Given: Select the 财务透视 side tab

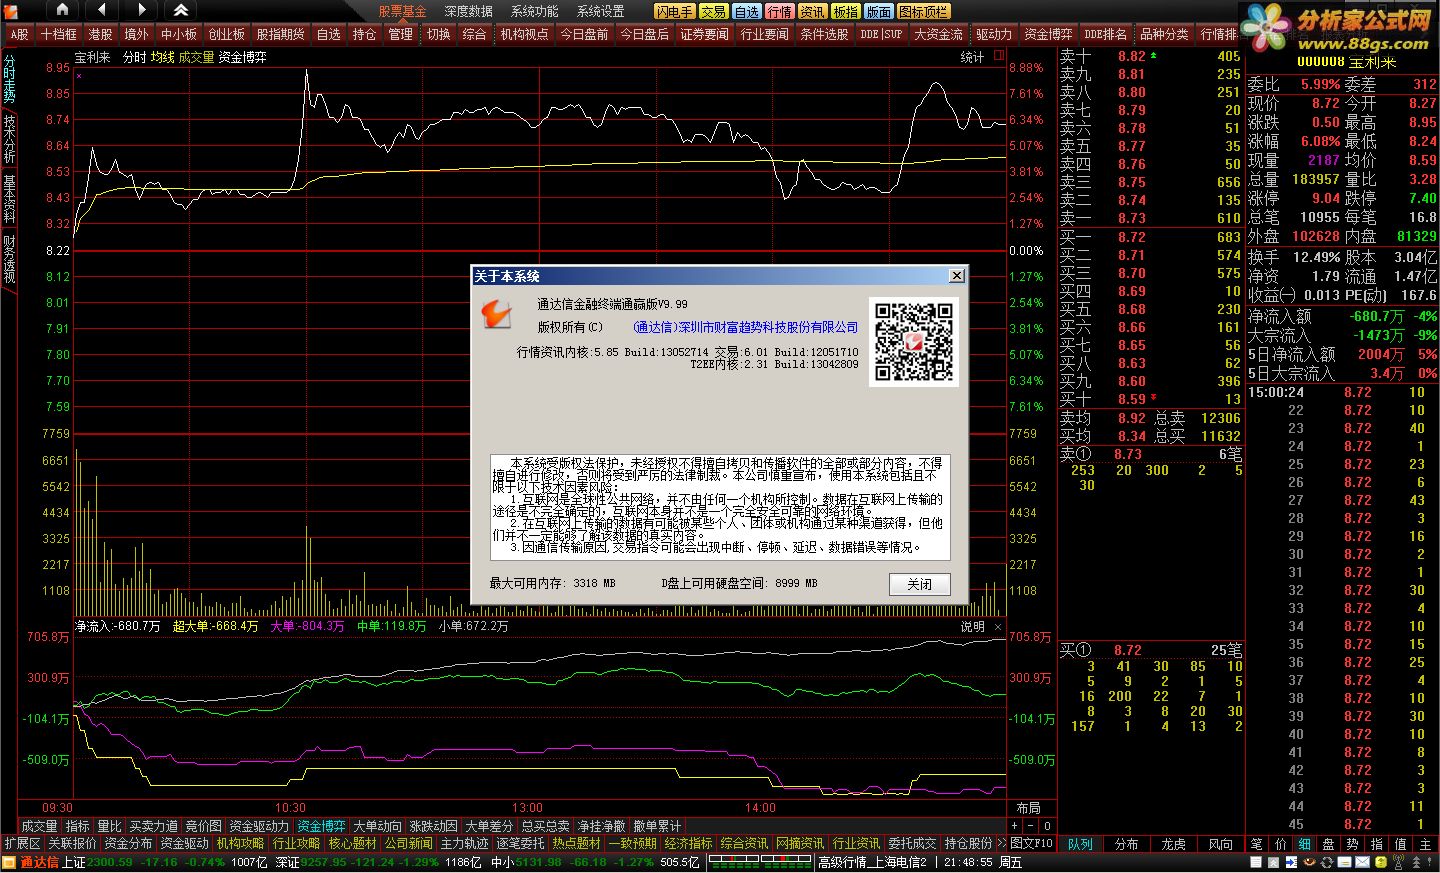Looking at the screenshot, I should click(9, 259).
